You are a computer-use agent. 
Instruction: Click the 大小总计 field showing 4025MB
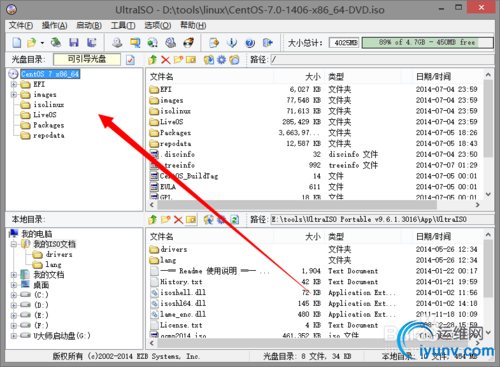344,42
